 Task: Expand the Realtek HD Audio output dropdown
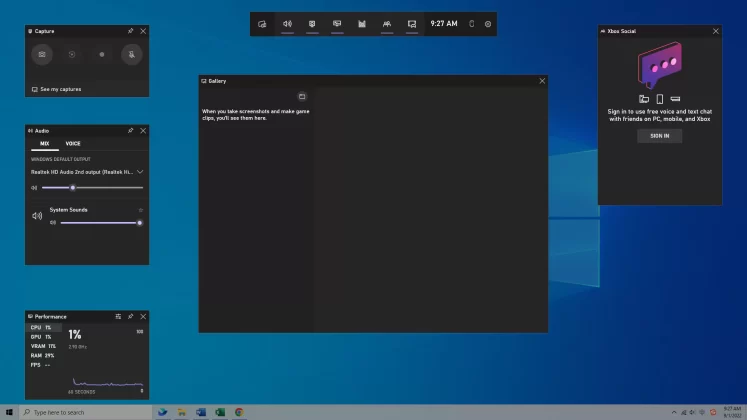click(87, 172)
